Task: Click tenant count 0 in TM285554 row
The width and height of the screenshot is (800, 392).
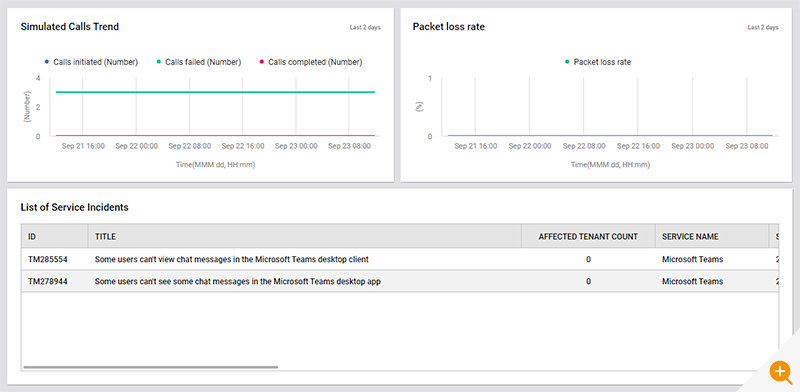Action: coord(588,259)
